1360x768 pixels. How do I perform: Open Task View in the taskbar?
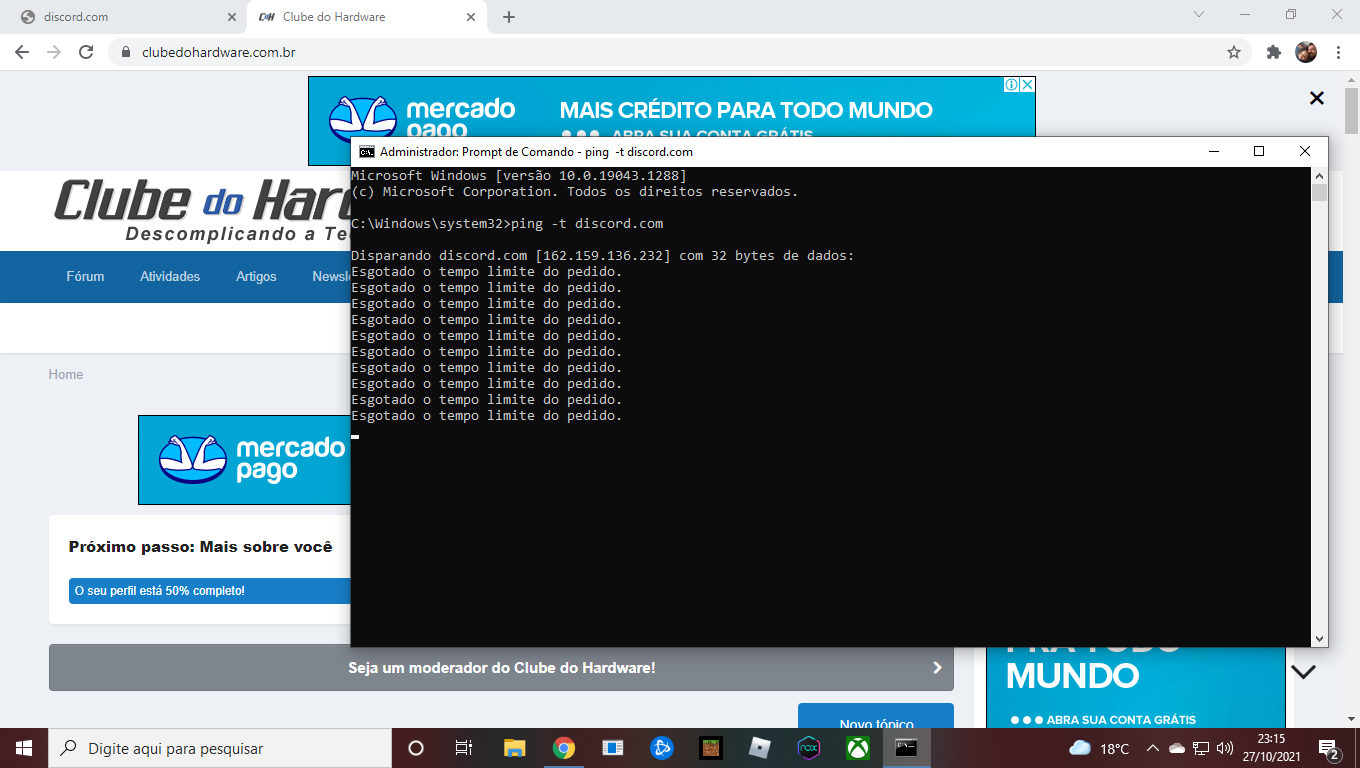click(464, 748)
